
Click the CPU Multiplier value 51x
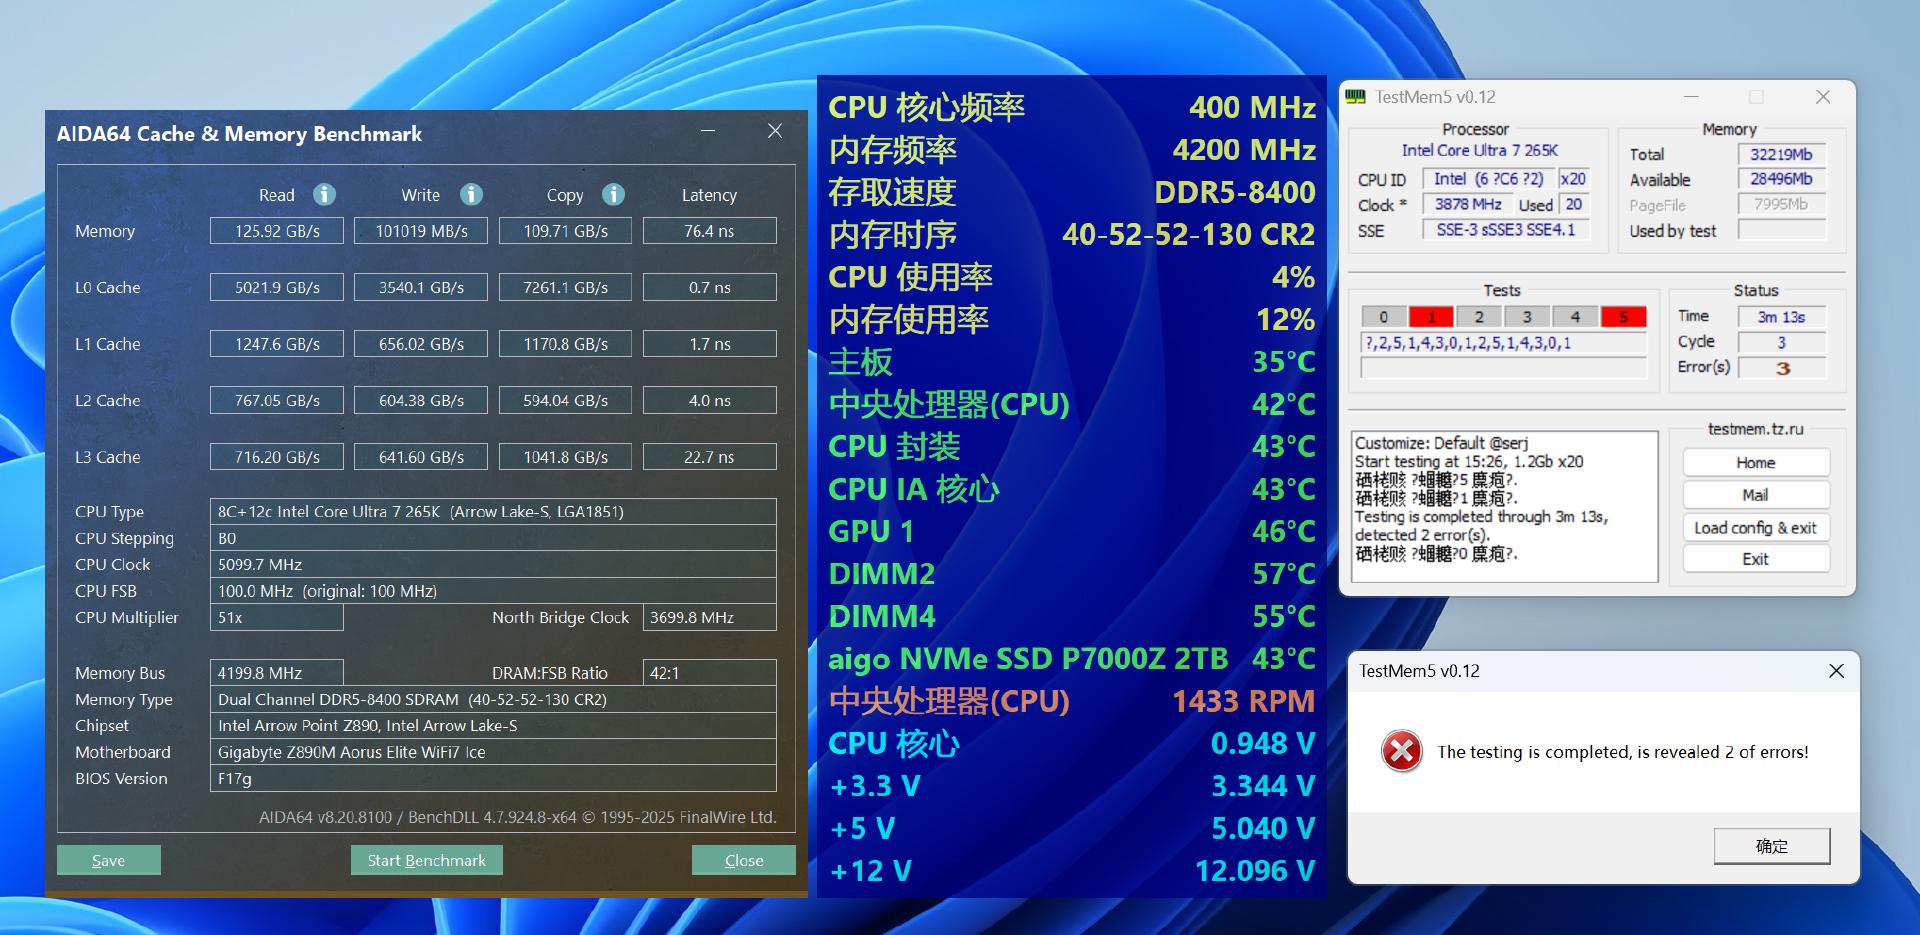(277, 617)
